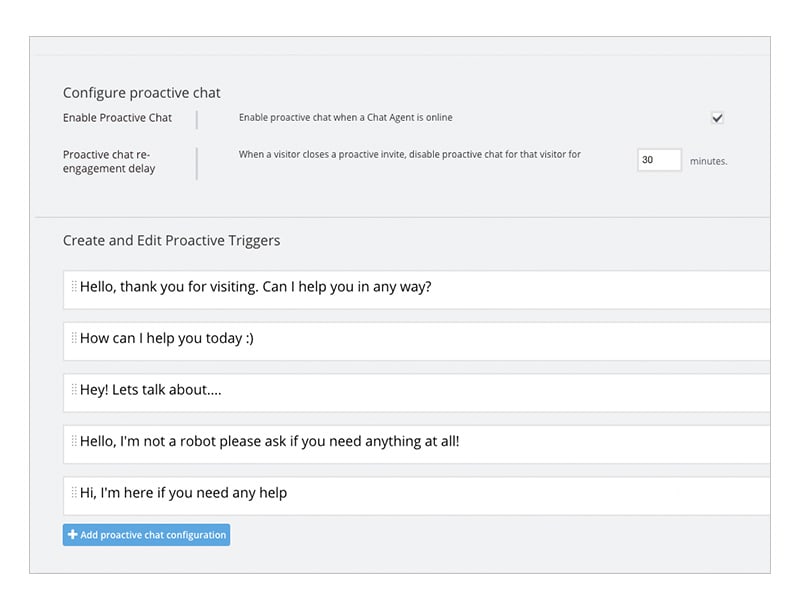Click drag handle of the "I'm not a robot" trigger

pos(74,440)
